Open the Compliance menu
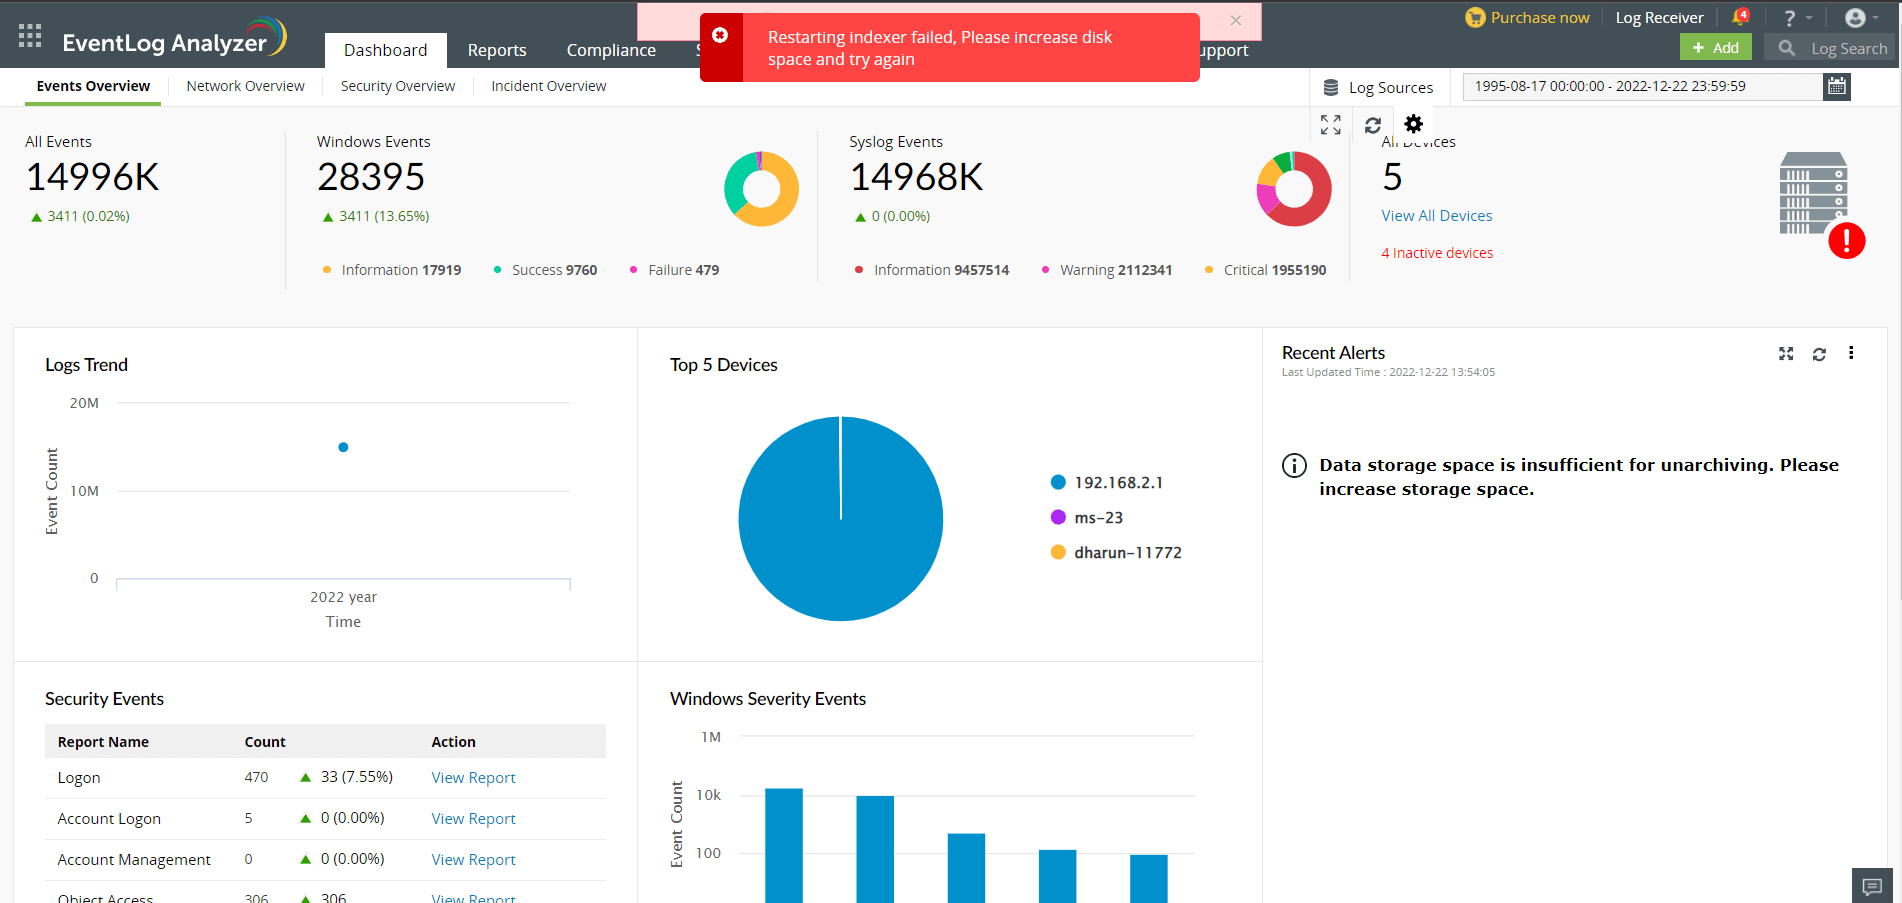Image resolution: width=1902 pixels, height=903 pixels. tap(610, 50)
